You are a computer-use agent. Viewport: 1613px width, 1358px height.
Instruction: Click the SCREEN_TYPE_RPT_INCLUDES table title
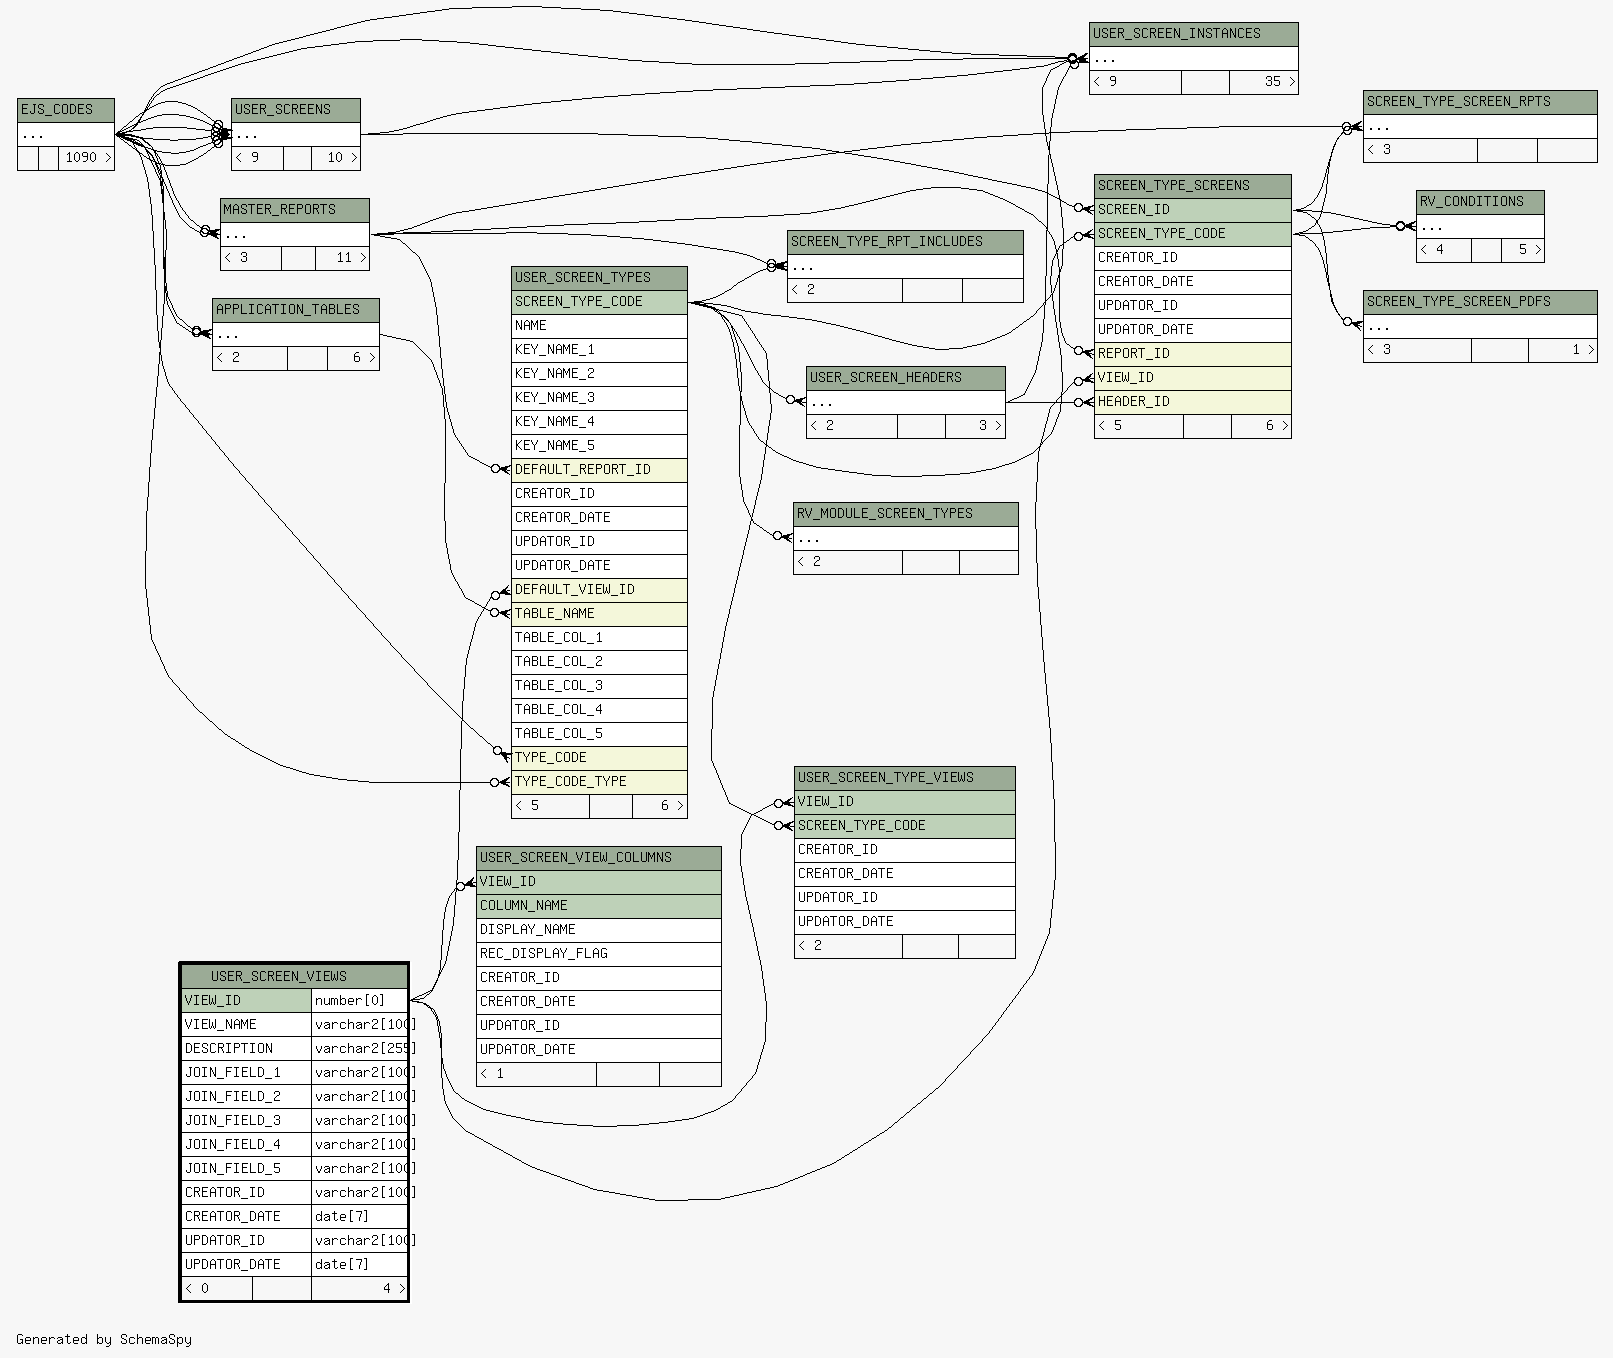905,242
